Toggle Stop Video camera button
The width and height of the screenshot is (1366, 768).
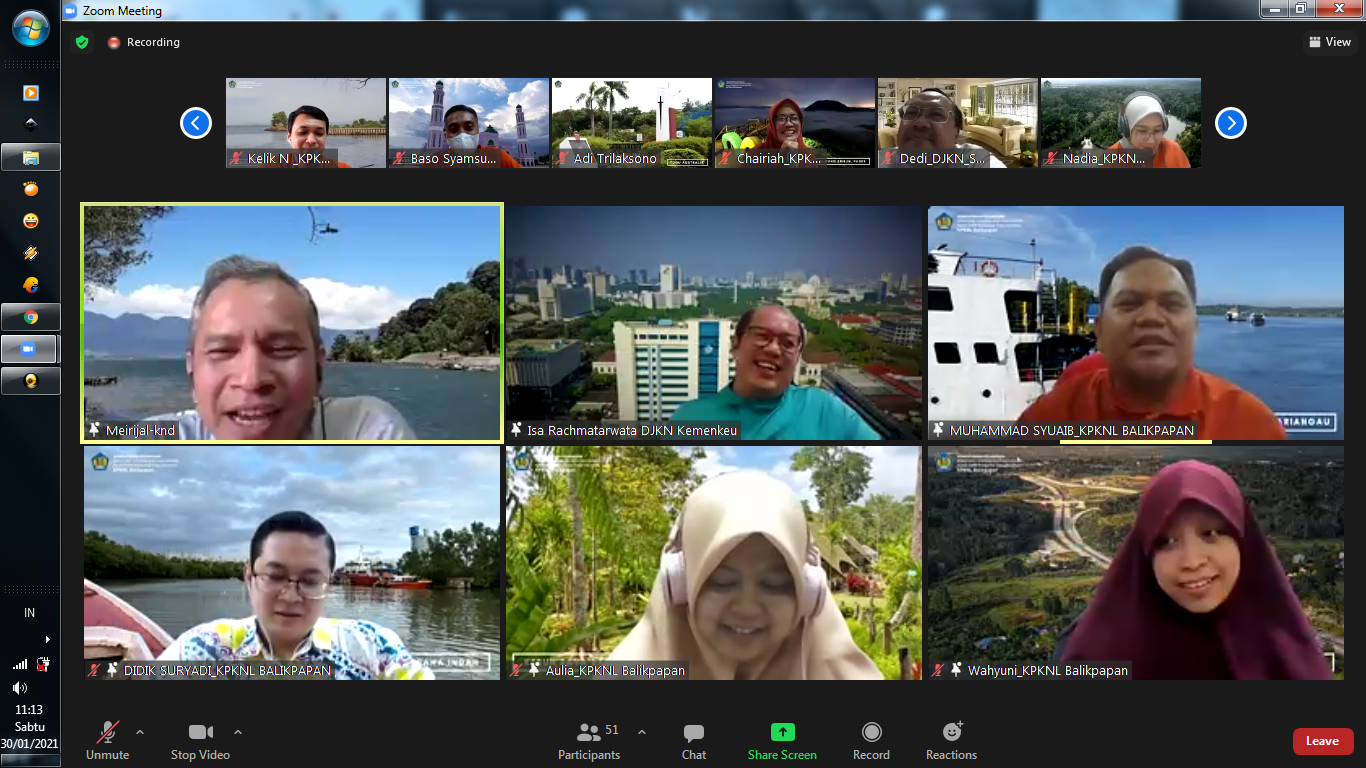click(x=200, y=733)
